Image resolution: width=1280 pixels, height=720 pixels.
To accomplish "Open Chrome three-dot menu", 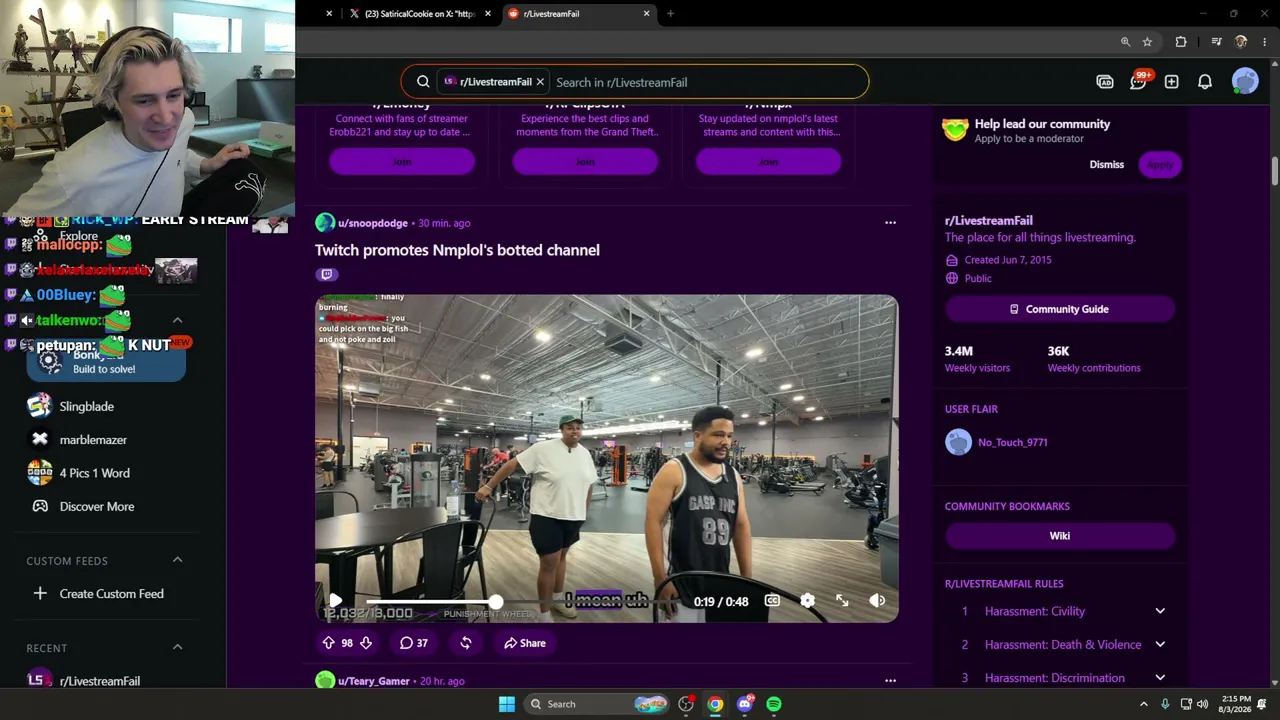I will (x=1265, y=42).
